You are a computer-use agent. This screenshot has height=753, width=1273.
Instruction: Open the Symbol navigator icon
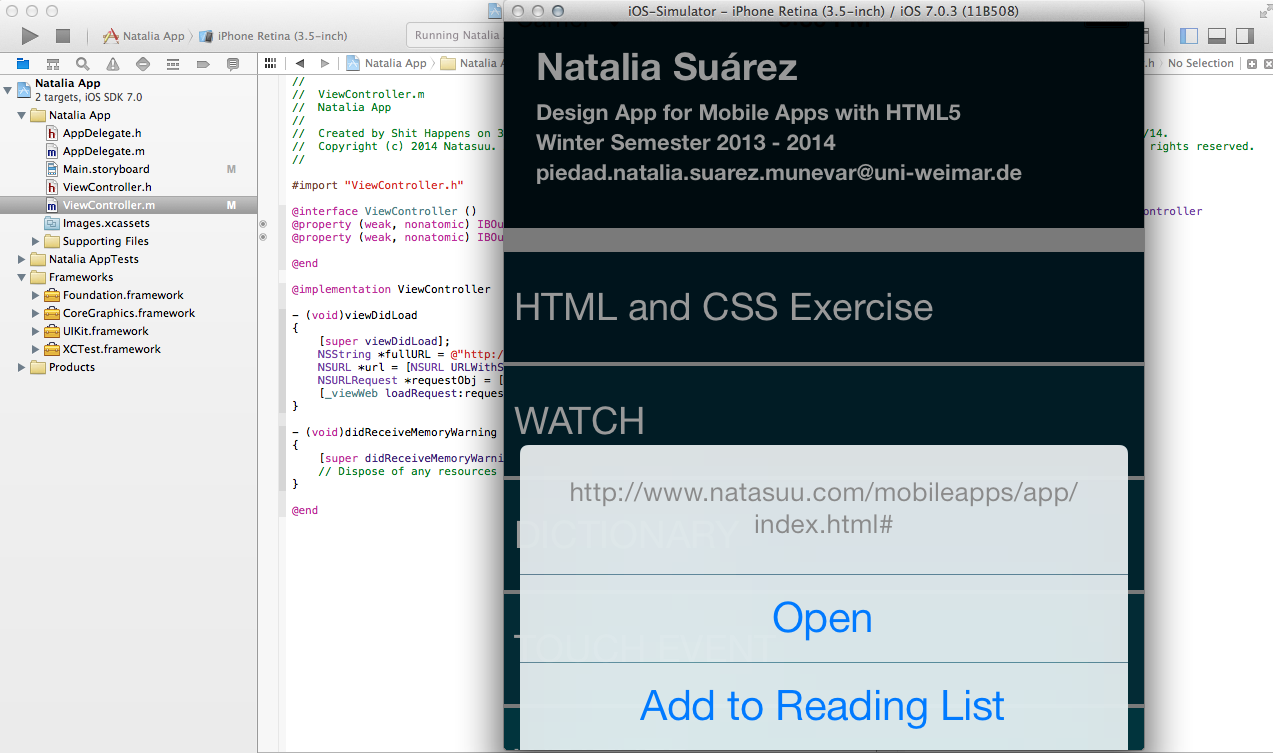point(52,64)
